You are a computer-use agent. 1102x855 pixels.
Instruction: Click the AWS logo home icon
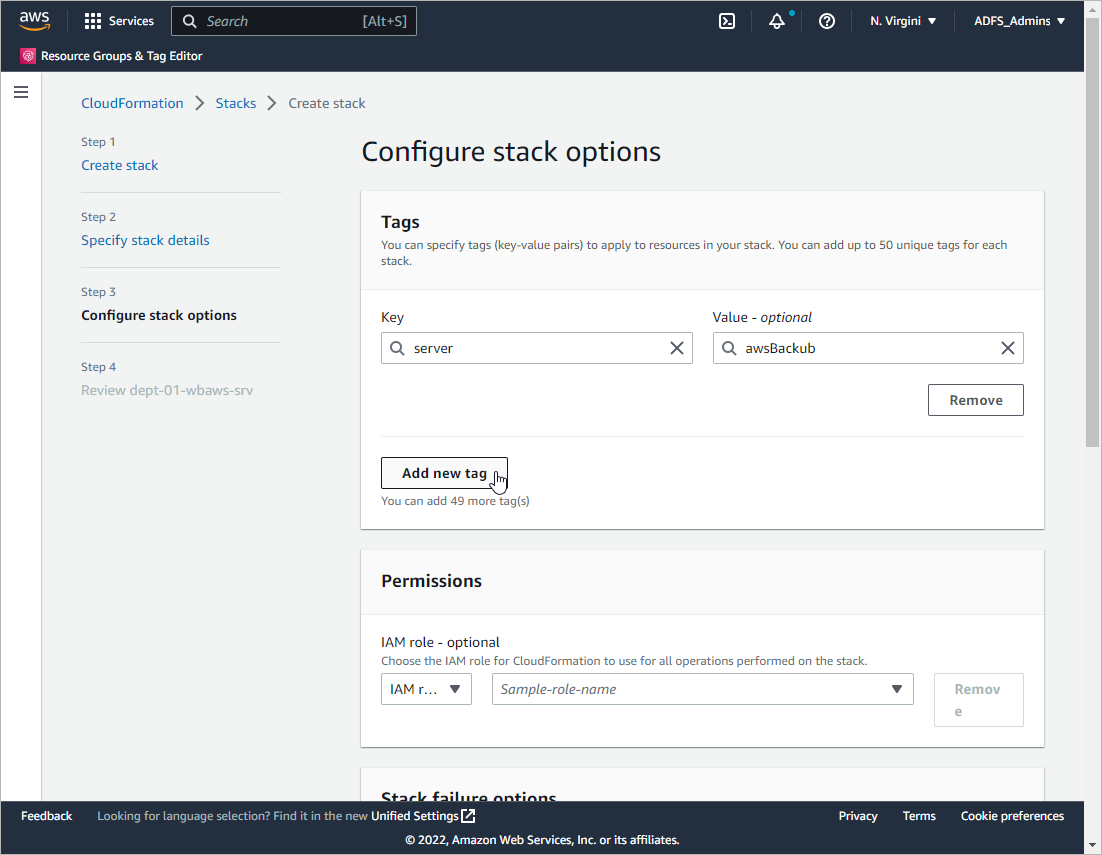click(x=34, y=21)
